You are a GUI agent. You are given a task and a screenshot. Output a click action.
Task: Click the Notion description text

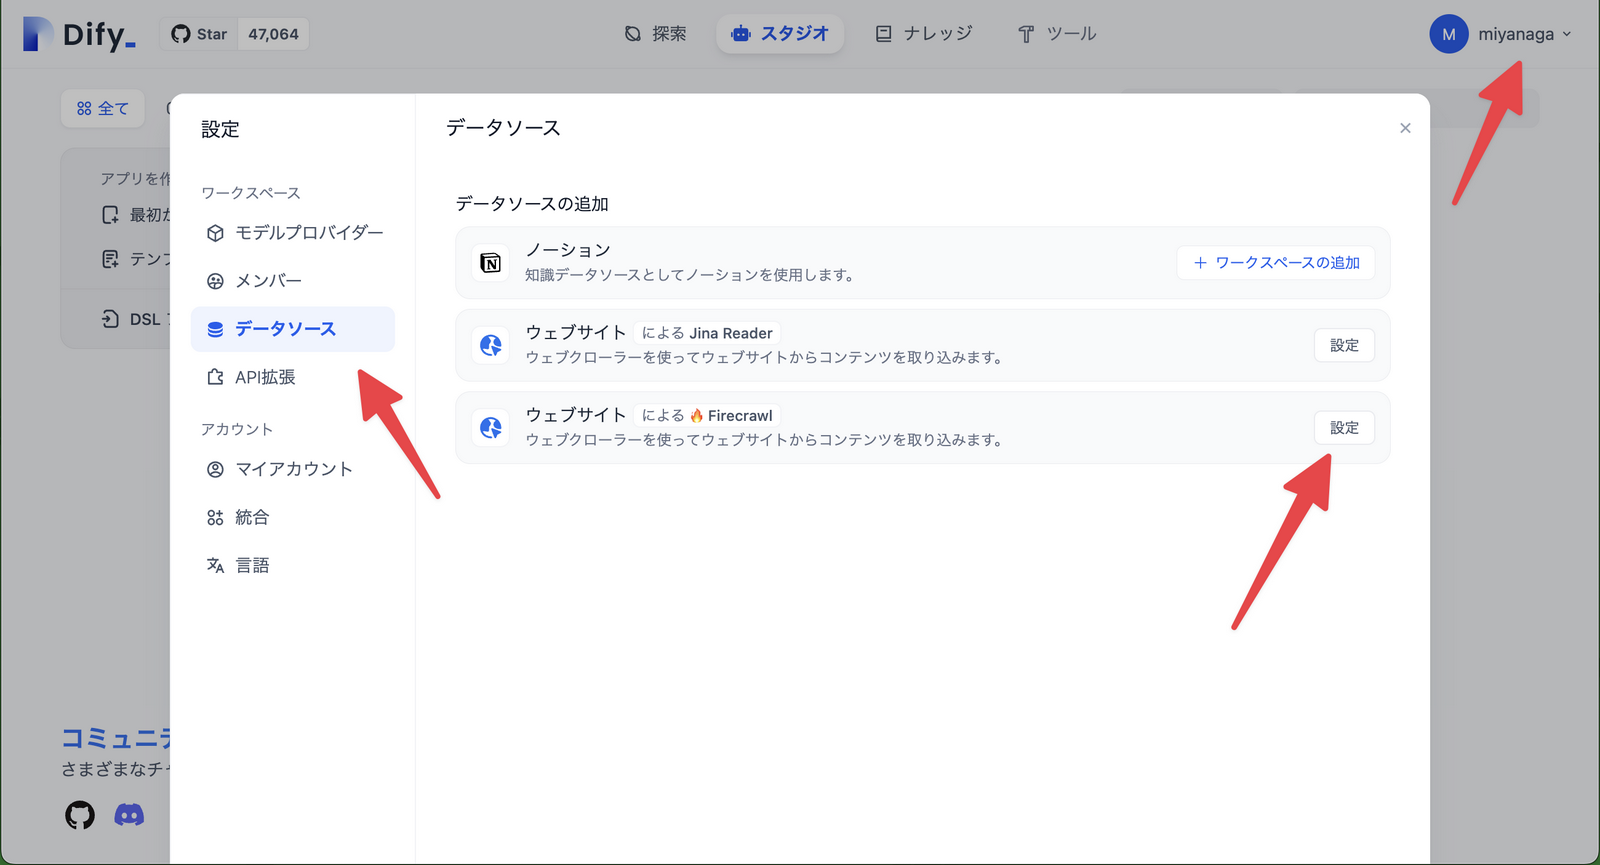[x=689, y=275]
